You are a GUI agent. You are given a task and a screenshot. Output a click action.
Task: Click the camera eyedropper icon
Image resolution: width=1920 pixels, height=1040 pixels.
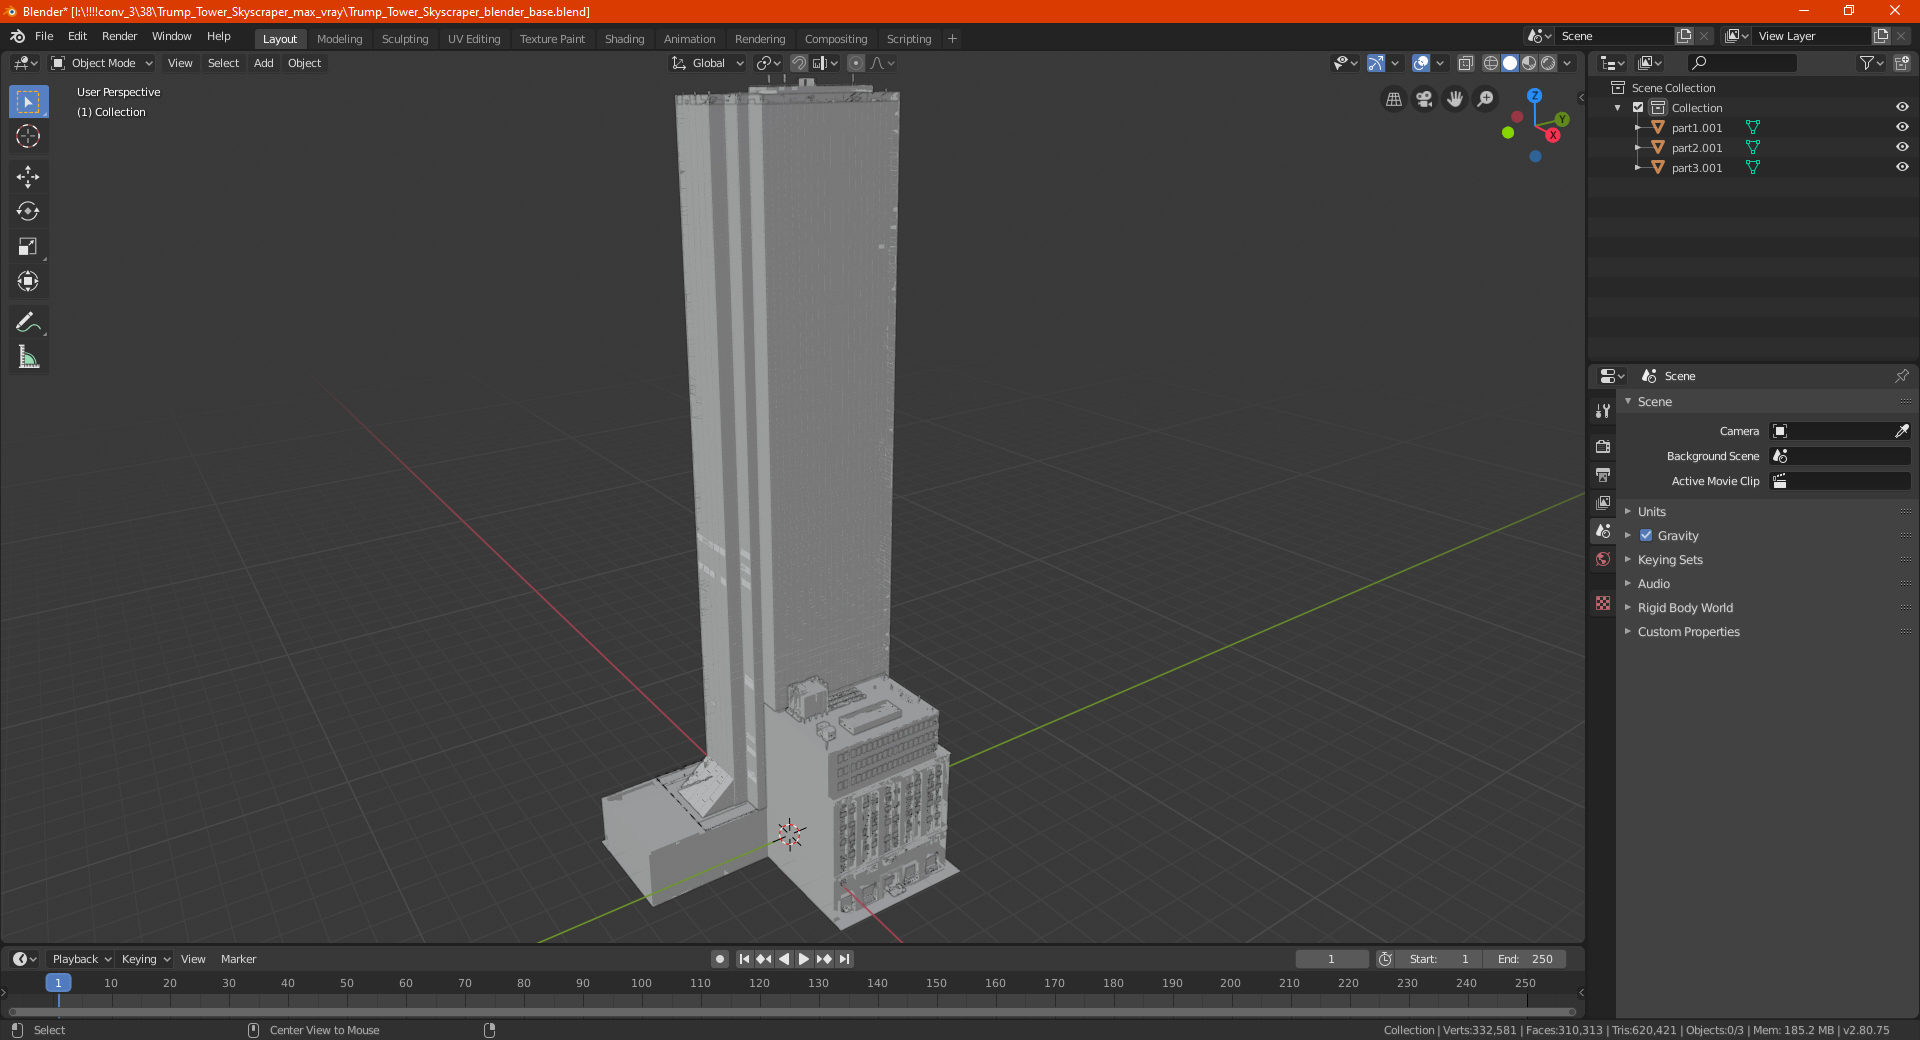click(1901, 431)
